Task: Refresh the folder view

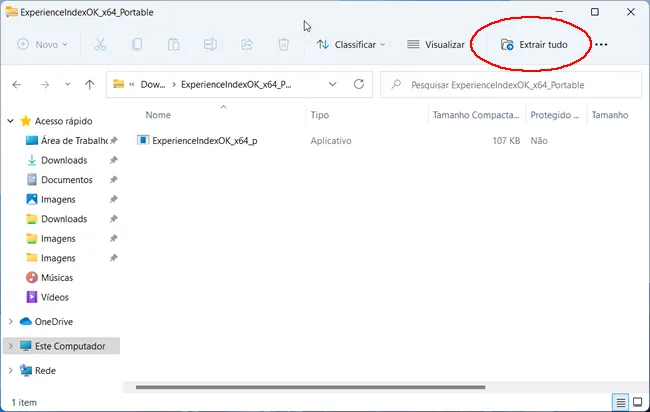Action: coord(359,85)
